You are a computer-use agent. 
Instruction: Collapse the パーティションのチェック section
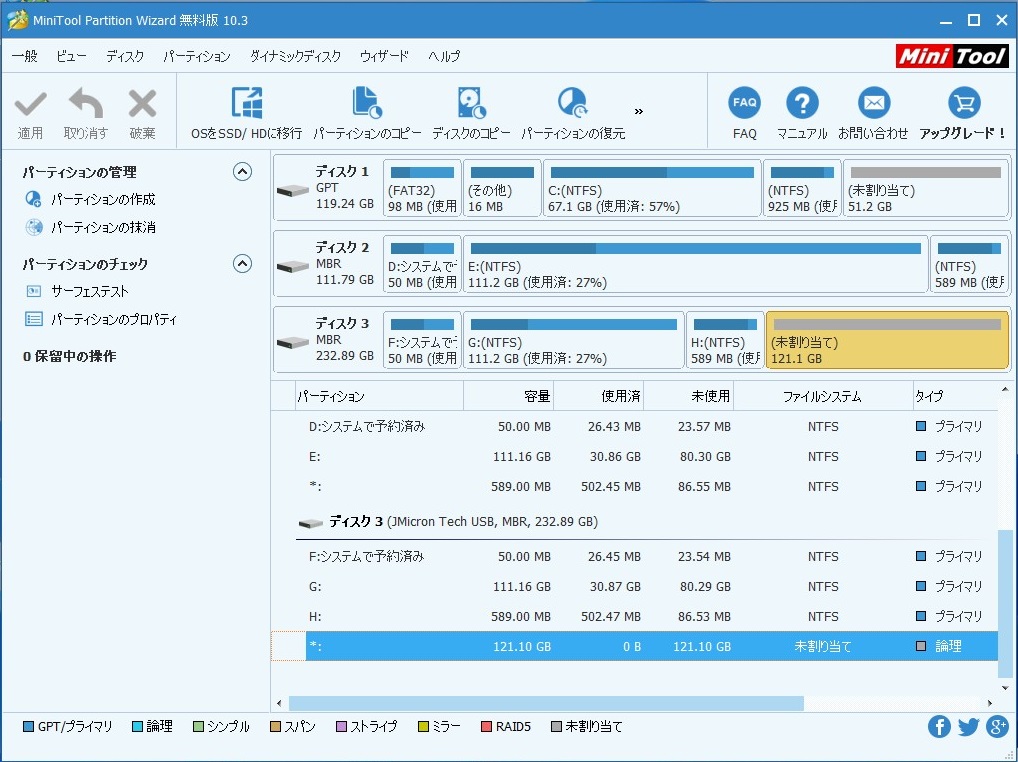(242, 264)
